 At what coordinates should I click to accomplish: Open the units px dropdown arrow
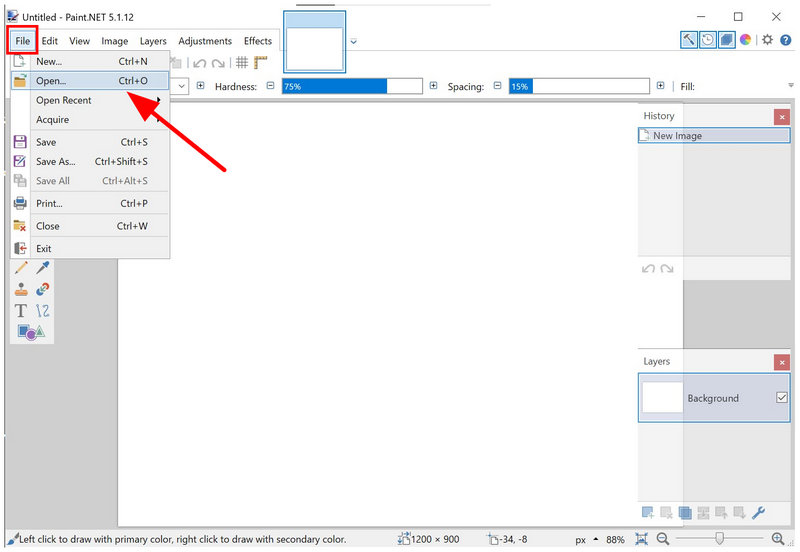(595, 539)
